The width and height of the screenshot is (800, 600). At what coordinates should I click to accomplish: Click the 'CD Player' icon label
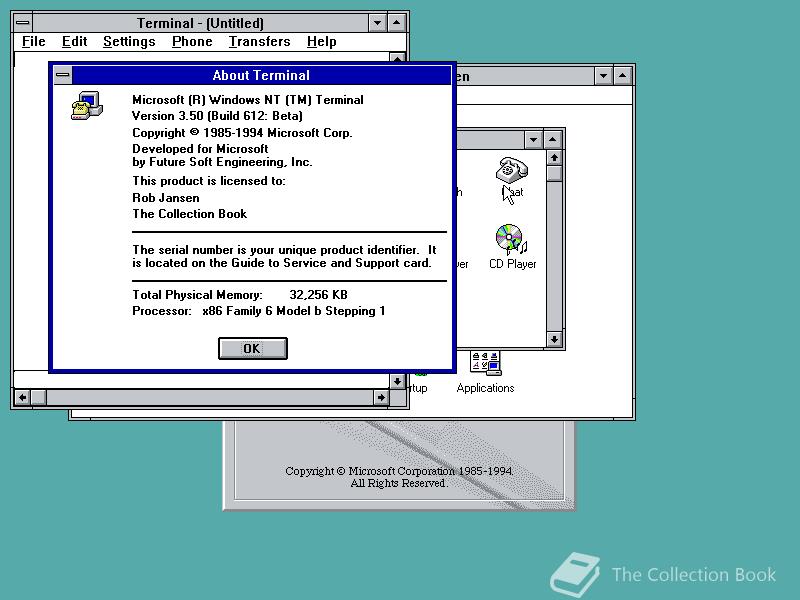[512, 264]
